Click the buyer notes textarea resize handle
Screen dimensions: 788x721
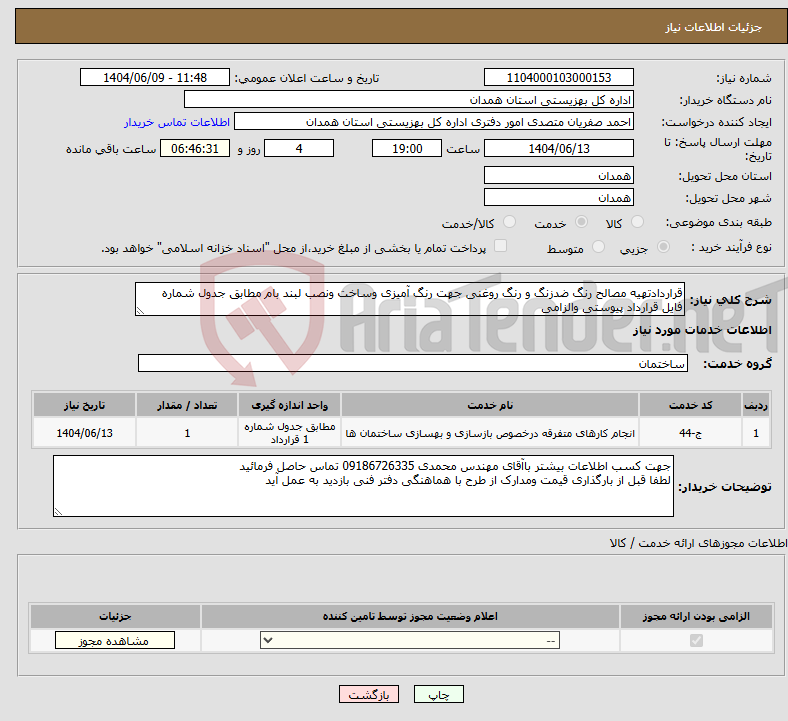click(58, 511)
